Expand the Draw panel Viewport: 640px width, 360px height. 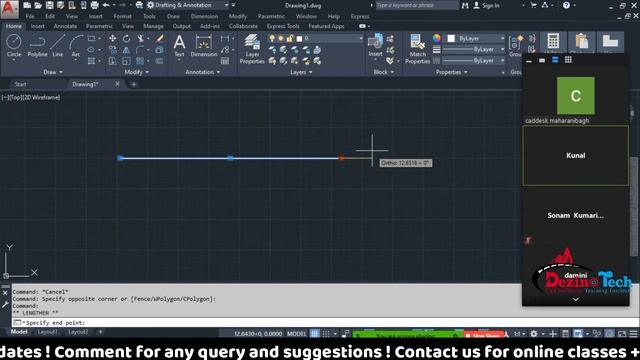coord(53,72)
